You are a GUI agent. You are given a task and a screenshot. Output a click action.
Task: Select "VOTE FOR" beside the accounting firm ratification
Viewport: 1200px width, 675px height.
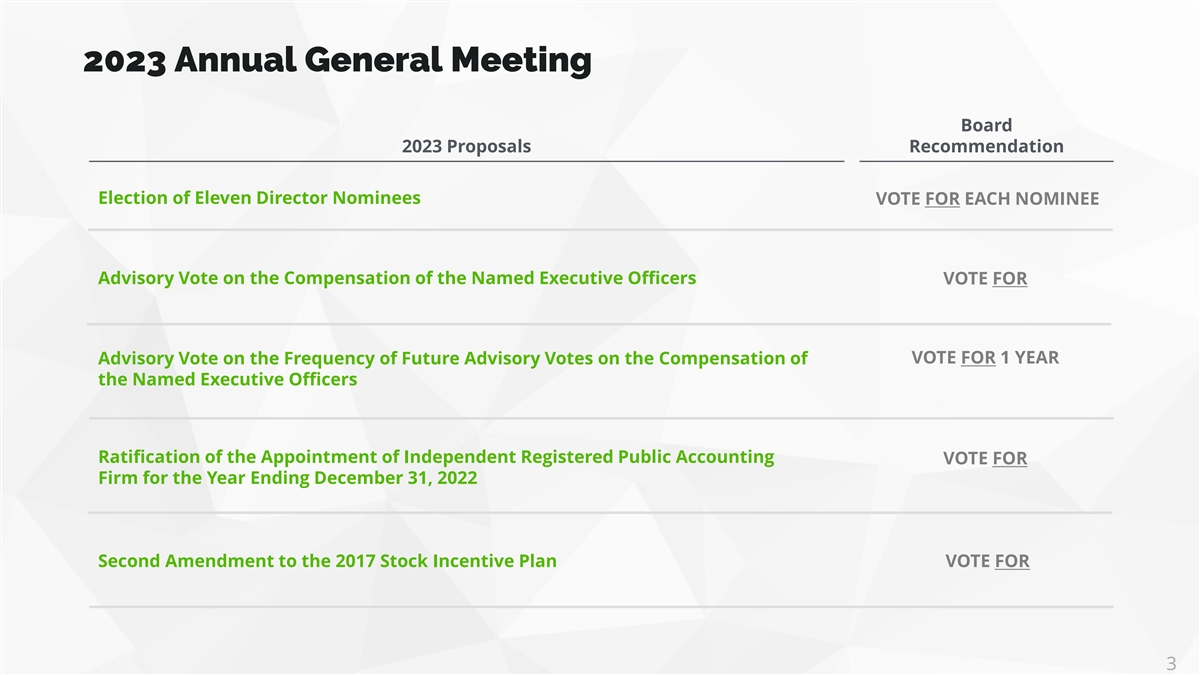tap(985, 458)
